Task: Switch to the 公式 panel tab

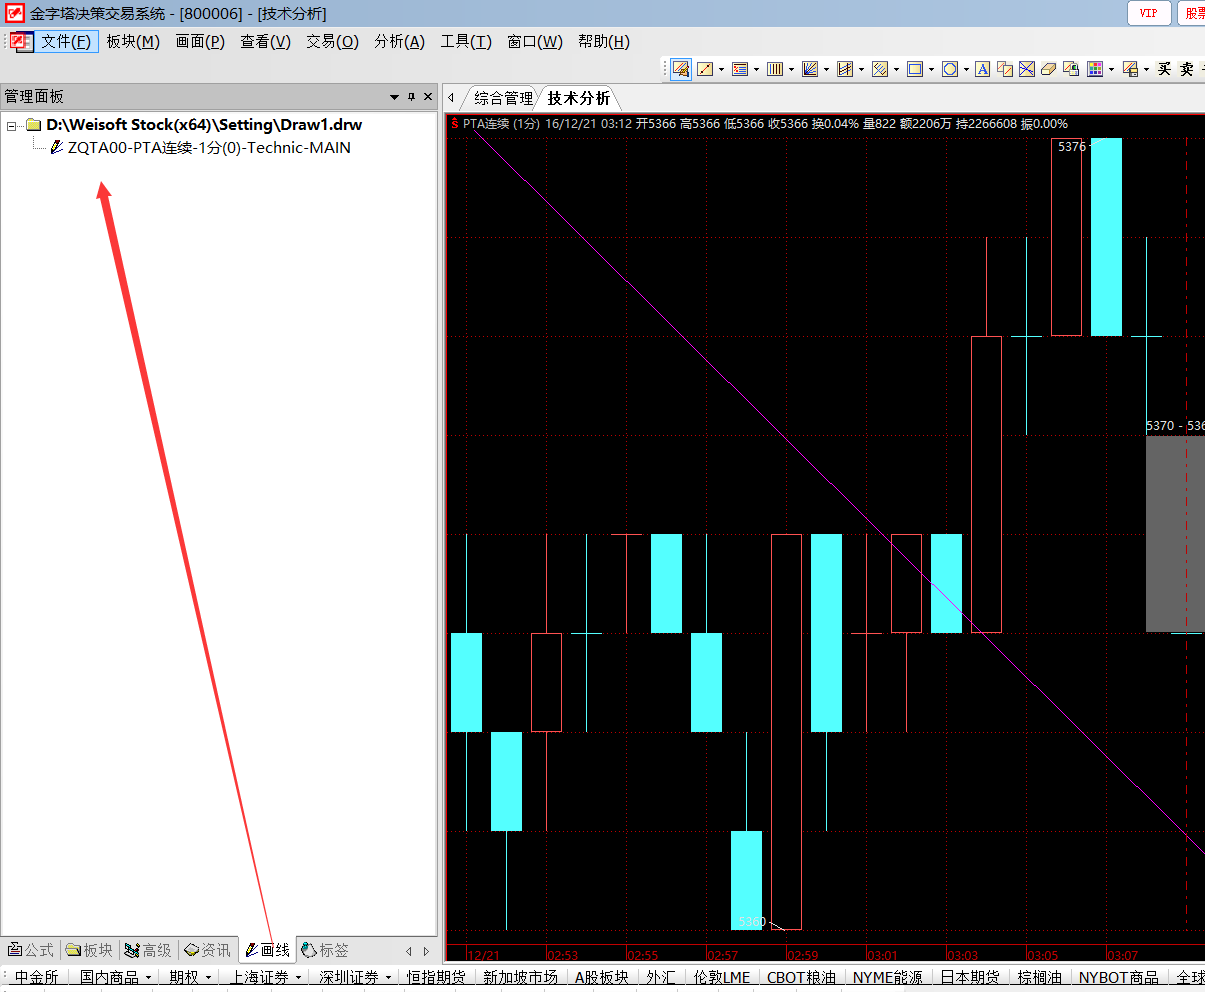Action: [31, 950]
